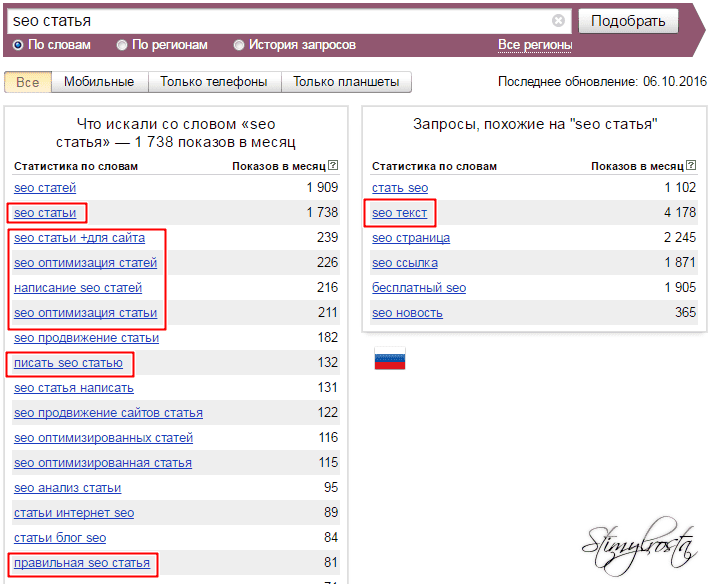Select the По регионам radio button

click(x=122, y=45)
